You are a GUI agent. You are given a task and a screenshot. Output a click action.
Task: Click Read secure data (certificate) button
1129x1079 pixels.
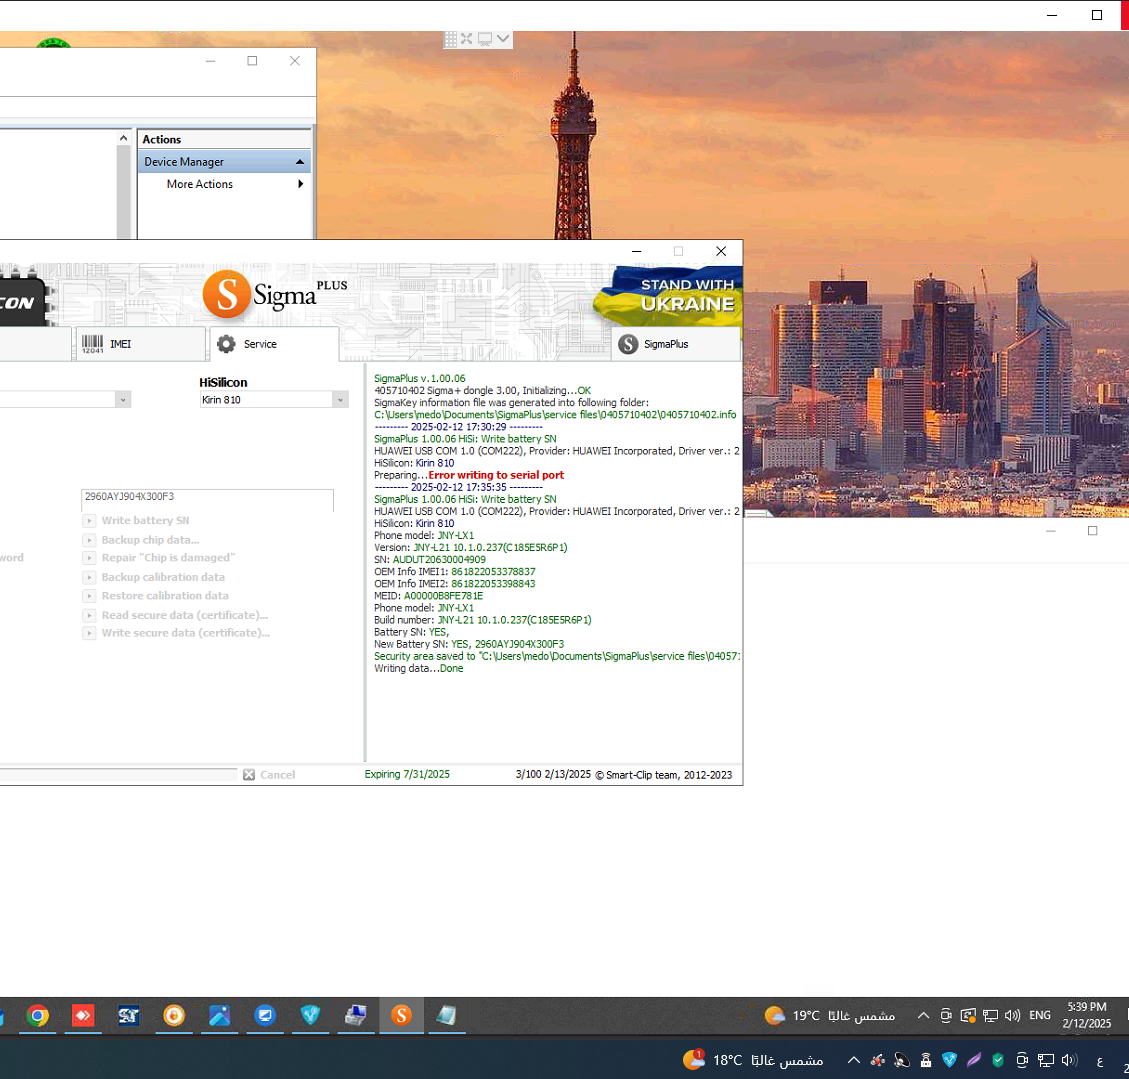(x=176, y=615)
